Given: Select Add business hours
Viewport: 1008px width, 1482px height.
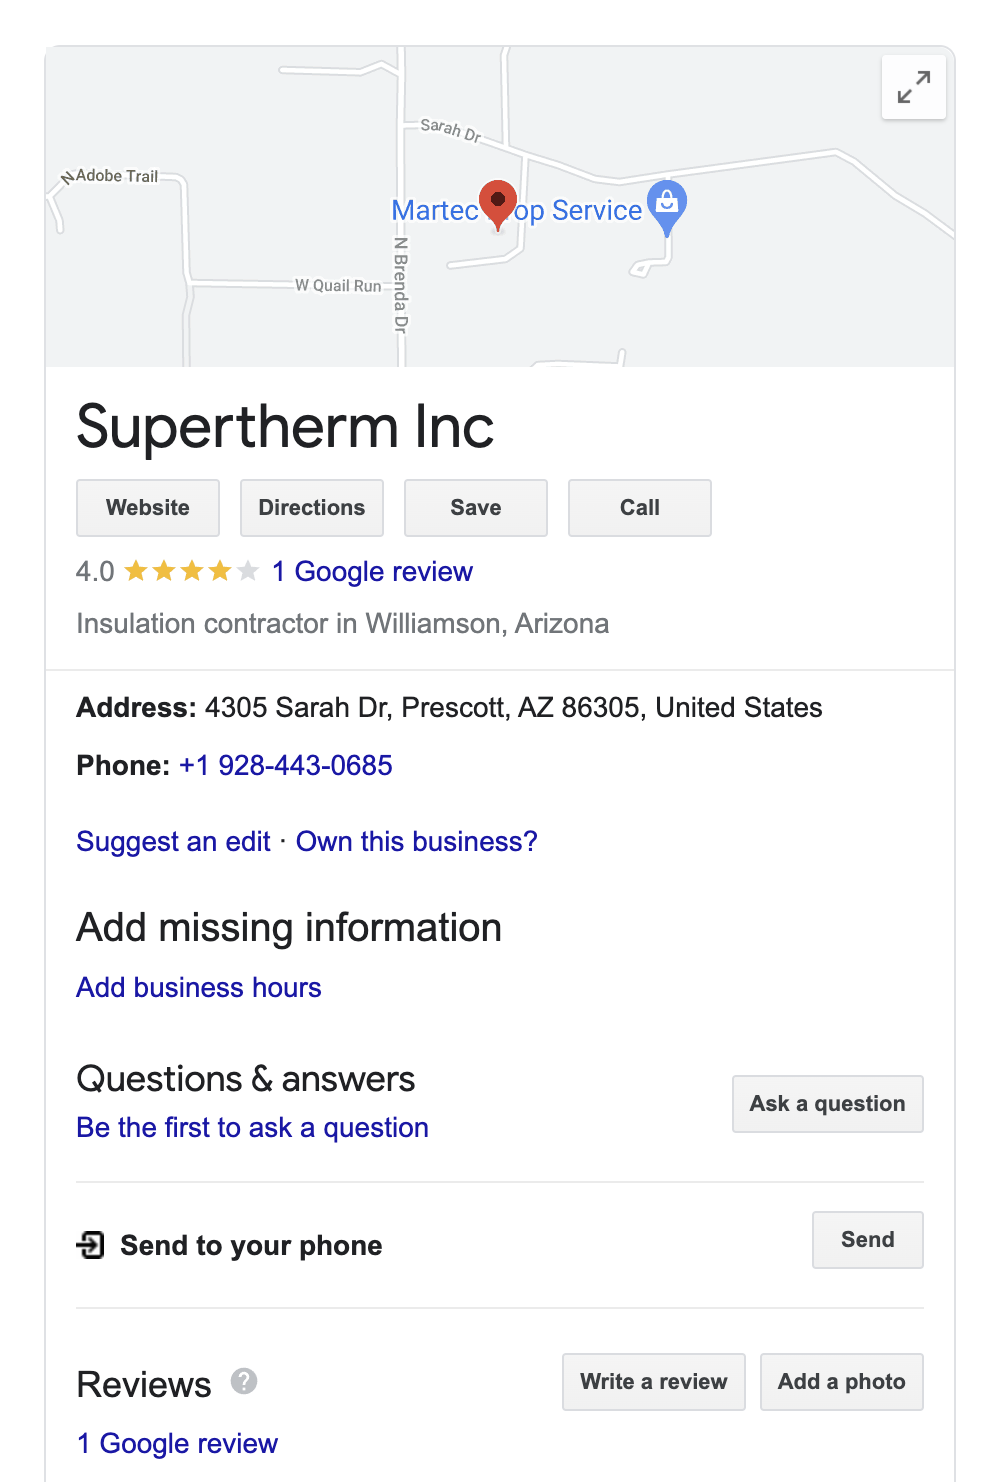Looking at the screenshot, I should click(x=199, y=987).
